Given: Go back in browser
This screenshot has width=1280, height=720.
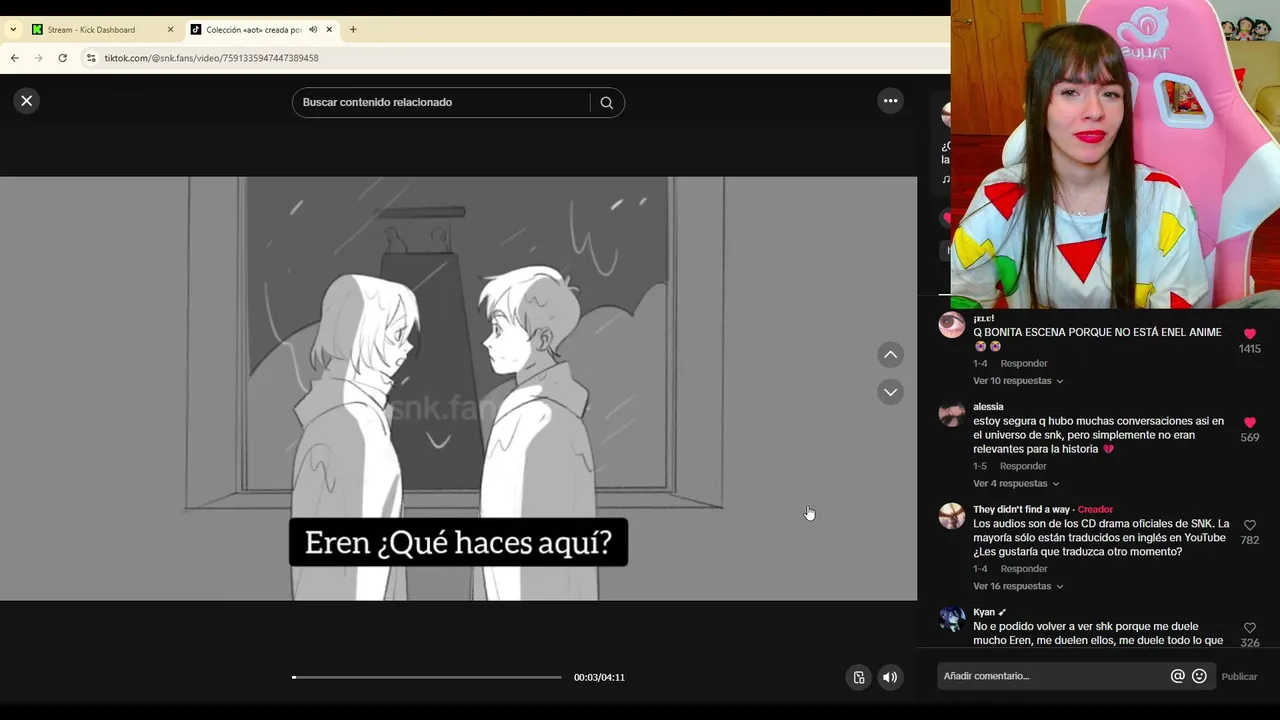Looking at the screenshot, I should click(14, 58).
